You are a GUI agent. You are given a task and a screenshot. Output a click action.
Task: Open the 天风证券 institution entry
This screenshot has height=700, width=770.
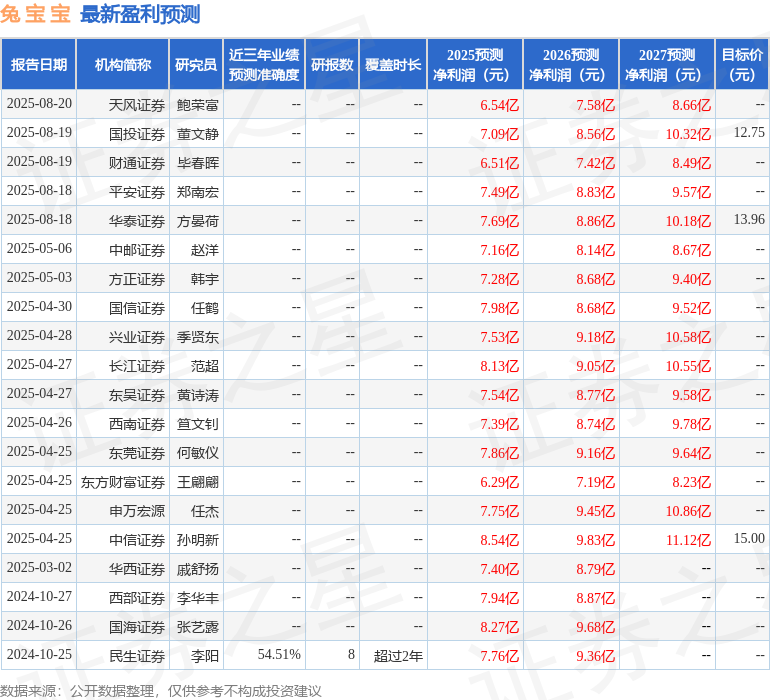(137, 104)
